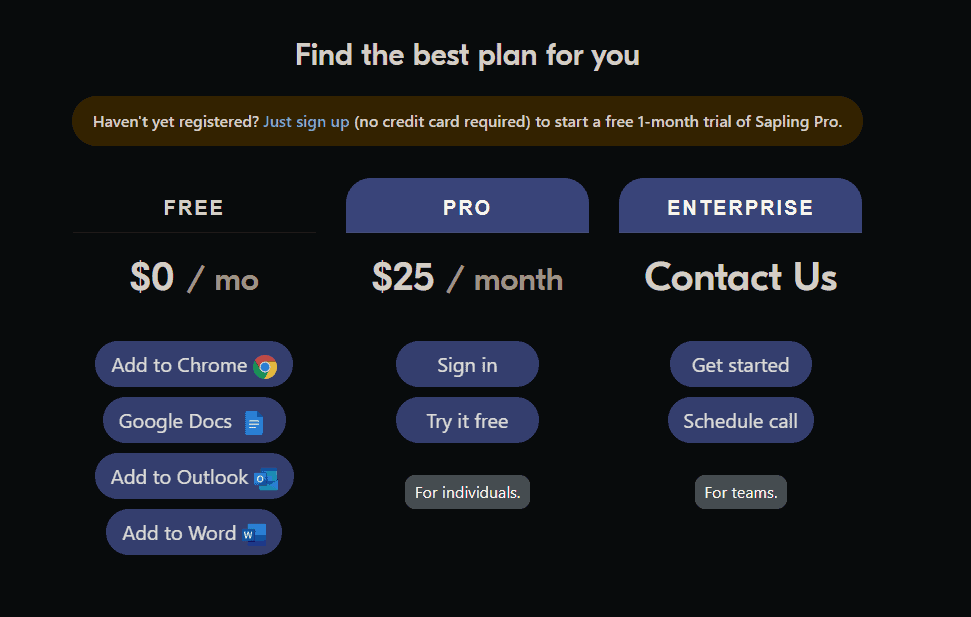Click the For teams label
This screenshot has width=971, height=617.
tap(741, 492)
